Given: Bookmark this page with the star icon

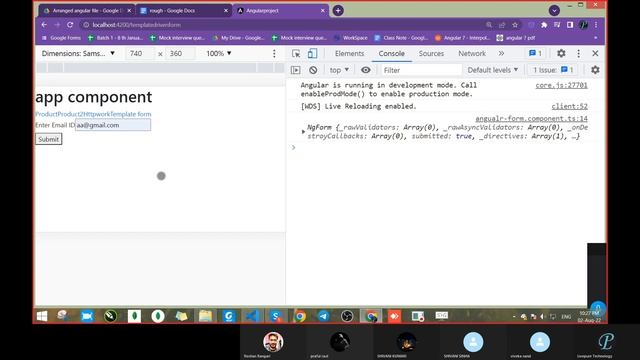Looking at the screenshot, I should (515, 25).
